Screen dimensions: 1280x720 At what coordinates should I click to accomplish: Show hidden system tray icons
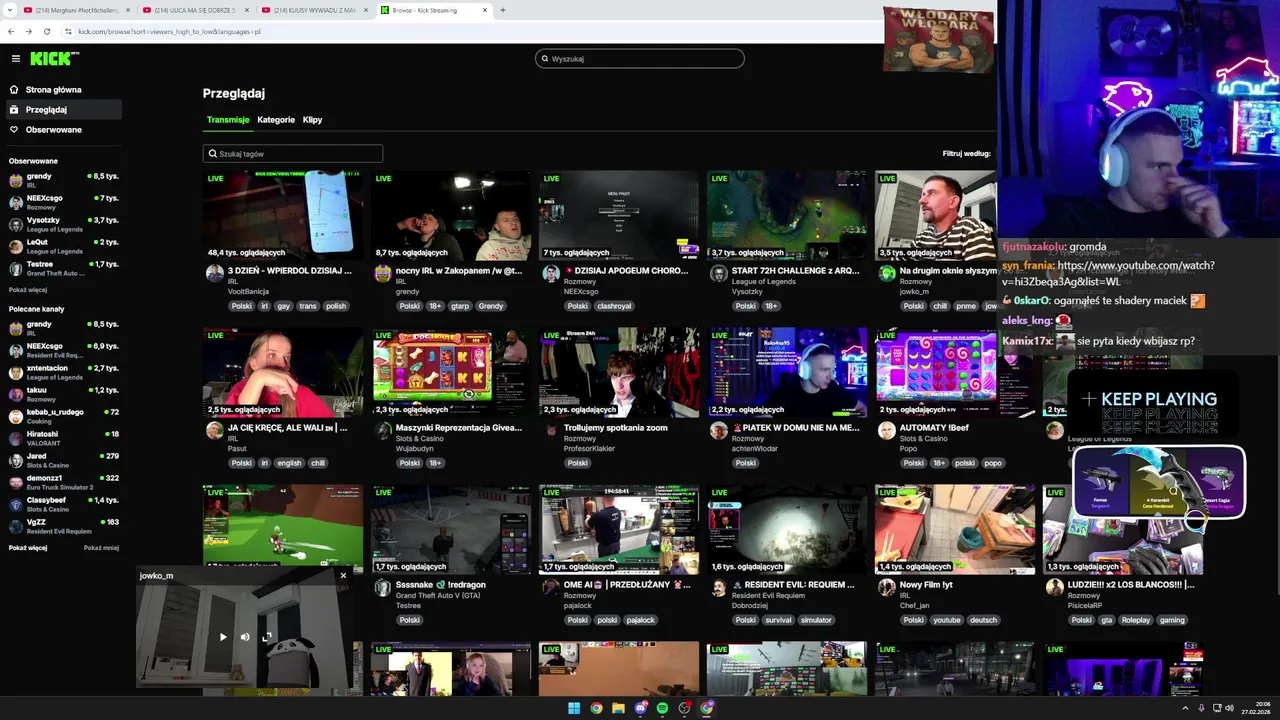tap(1187, 708)
